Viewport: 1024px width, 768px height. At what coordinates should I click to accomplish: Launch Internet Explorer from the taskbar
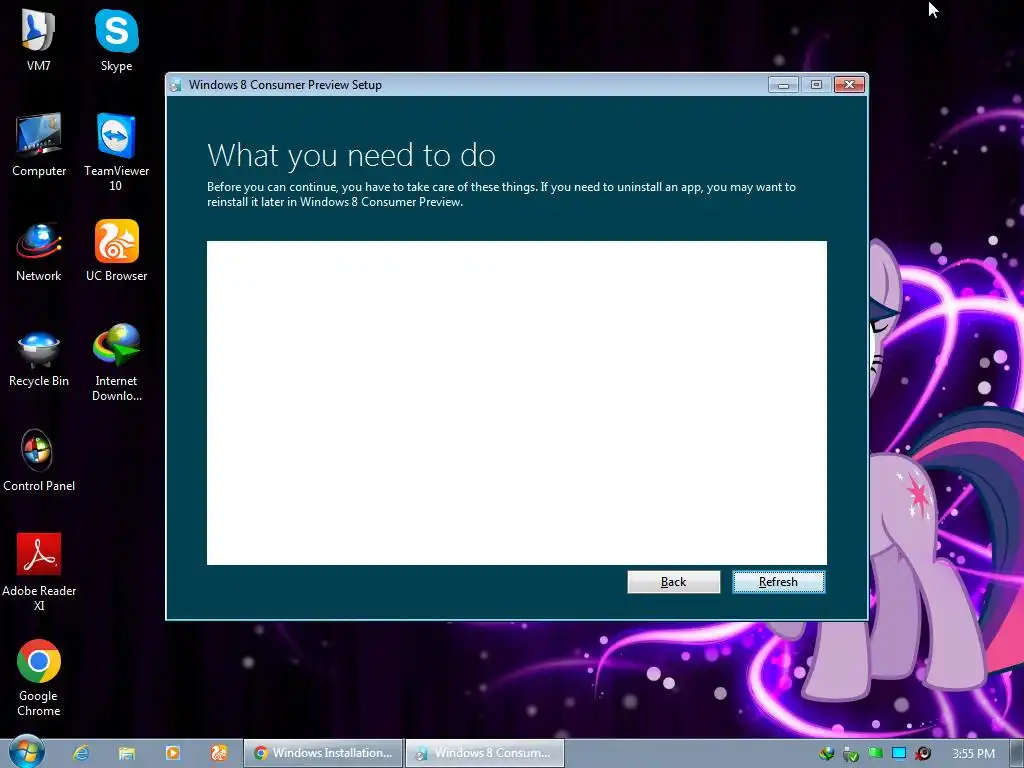(x=81, y=753)
